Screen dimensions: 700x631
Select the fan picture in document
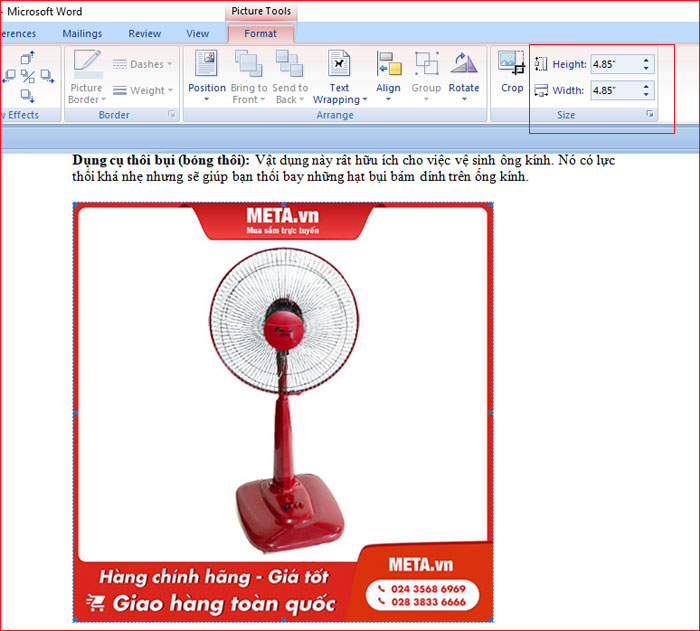coord(283,412)
